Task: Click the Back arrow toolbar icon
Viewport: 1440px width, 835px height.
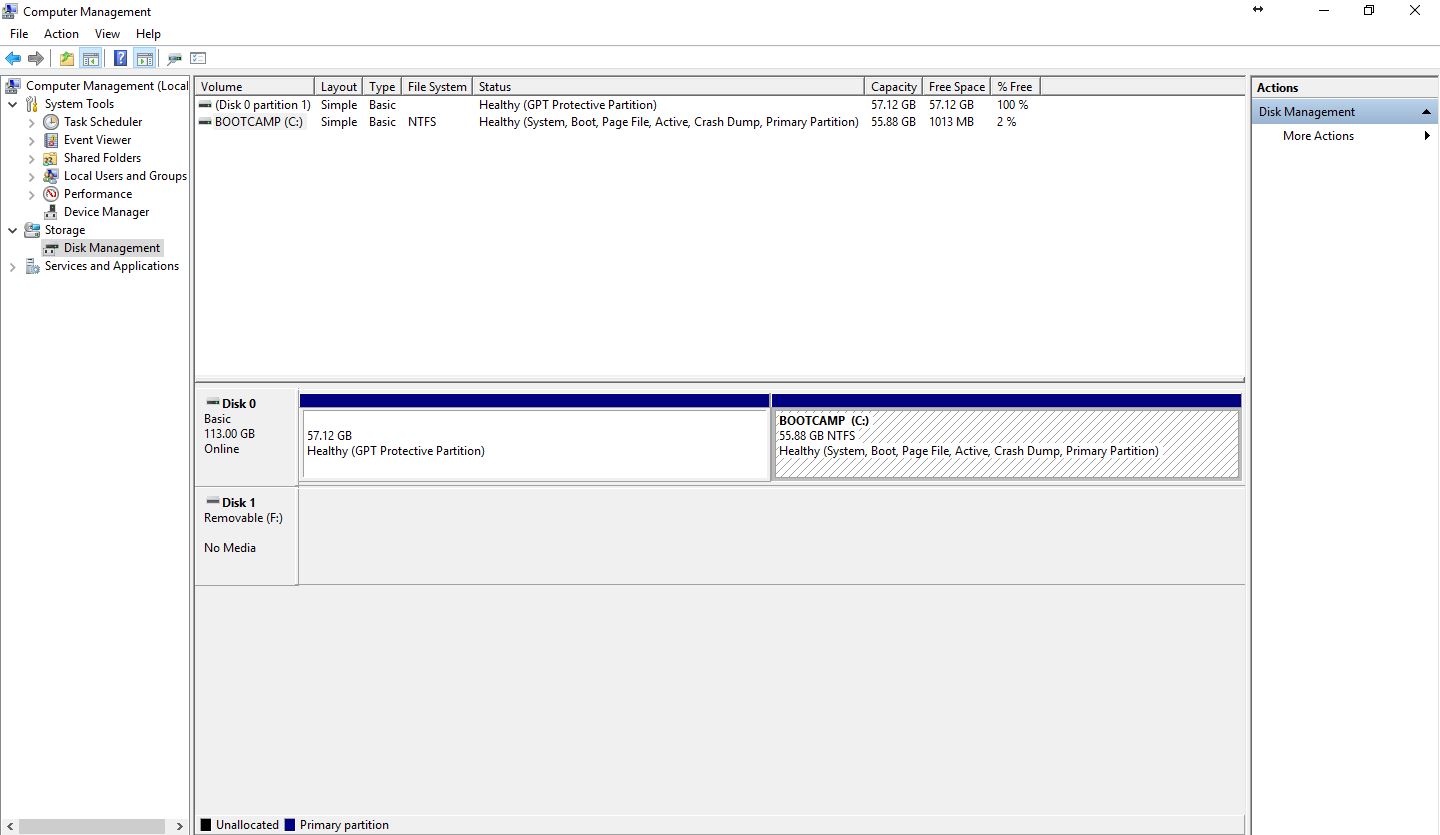Action: pos(13,58)
